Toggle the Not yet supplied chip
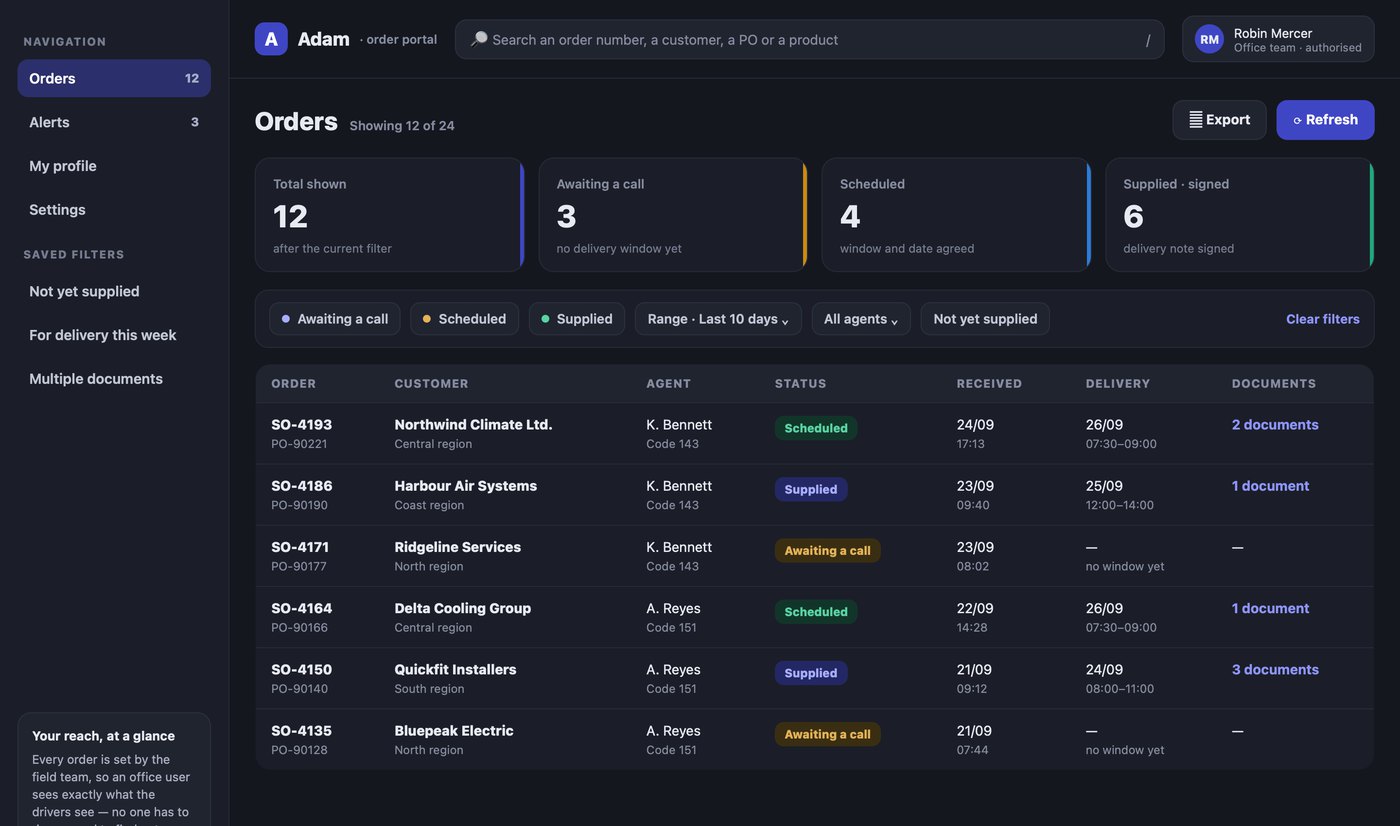 point(985,319)
